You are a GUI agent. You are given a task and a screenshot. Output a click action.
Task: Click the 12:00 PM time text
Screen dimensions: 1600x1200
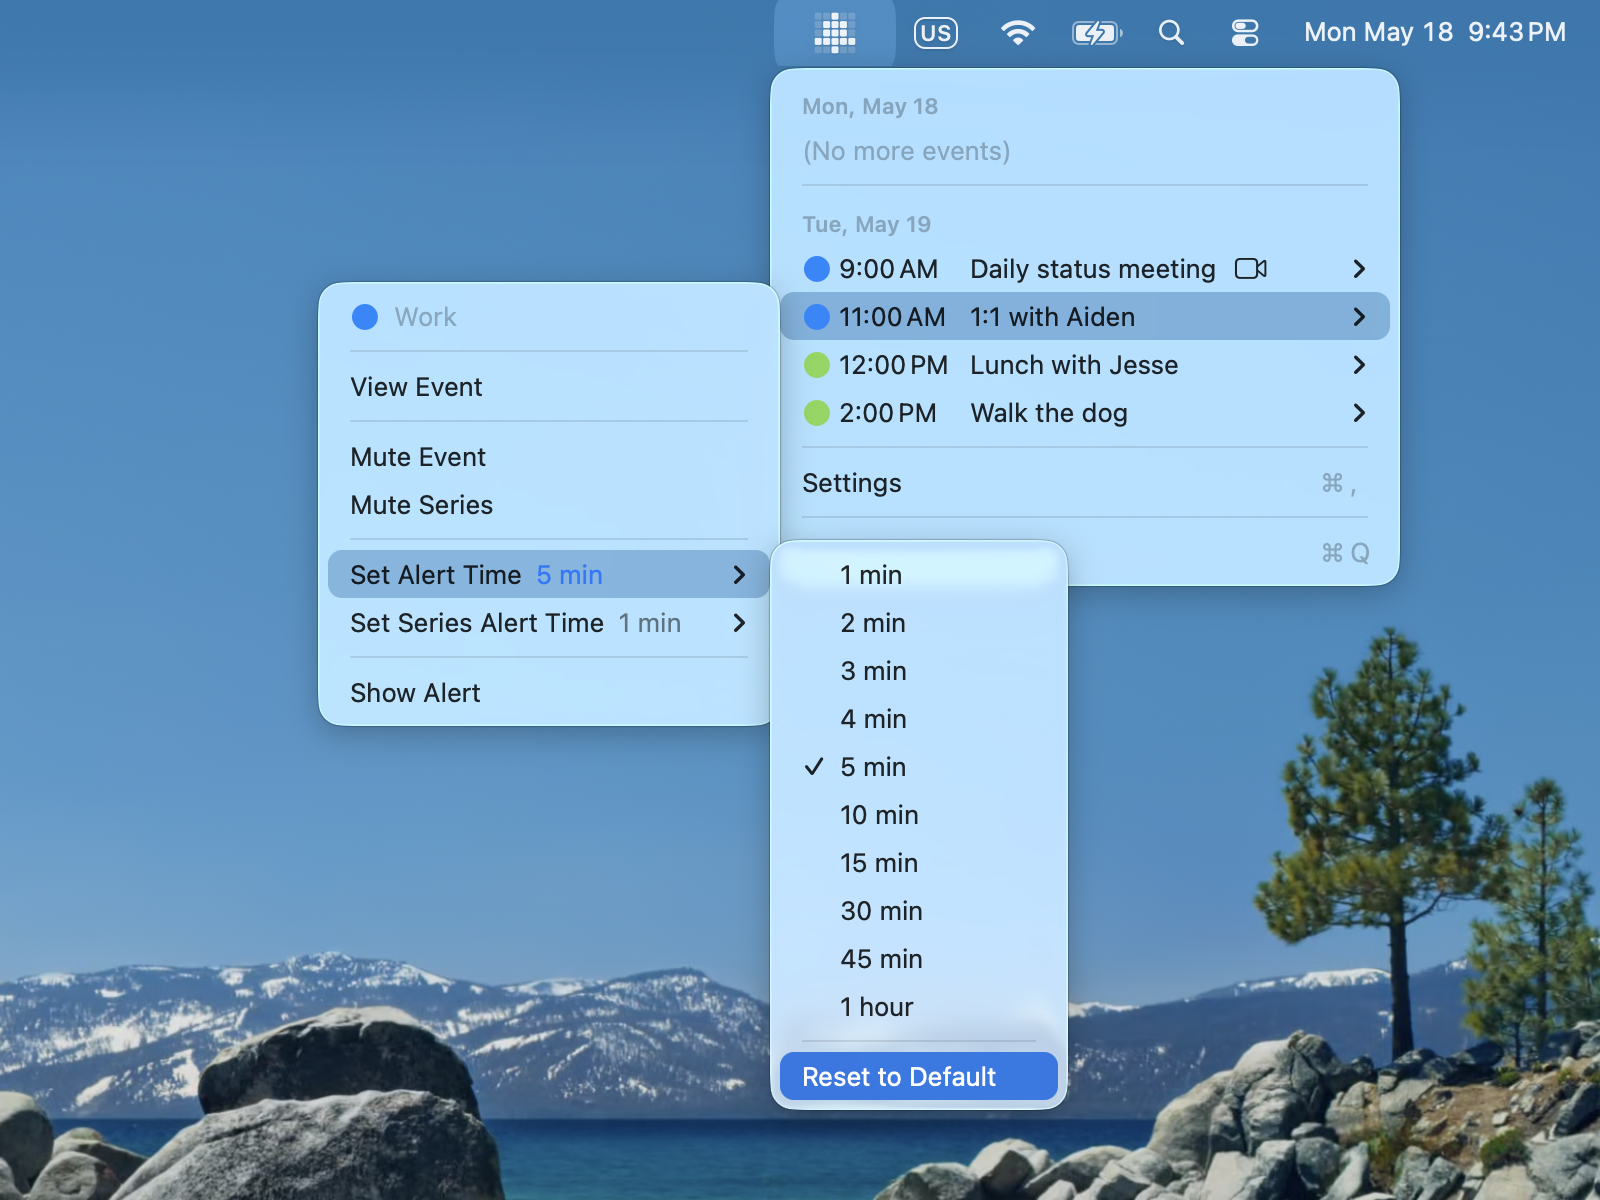tap(893, 365)
